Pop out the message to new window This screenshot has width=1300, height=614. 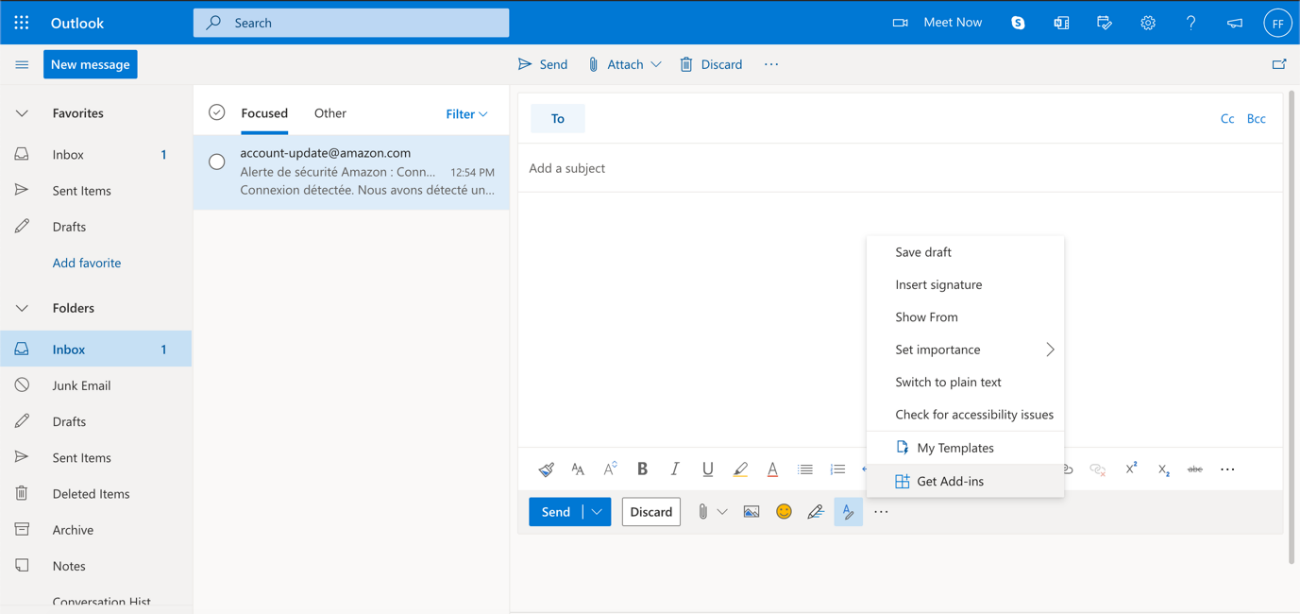1279,64
